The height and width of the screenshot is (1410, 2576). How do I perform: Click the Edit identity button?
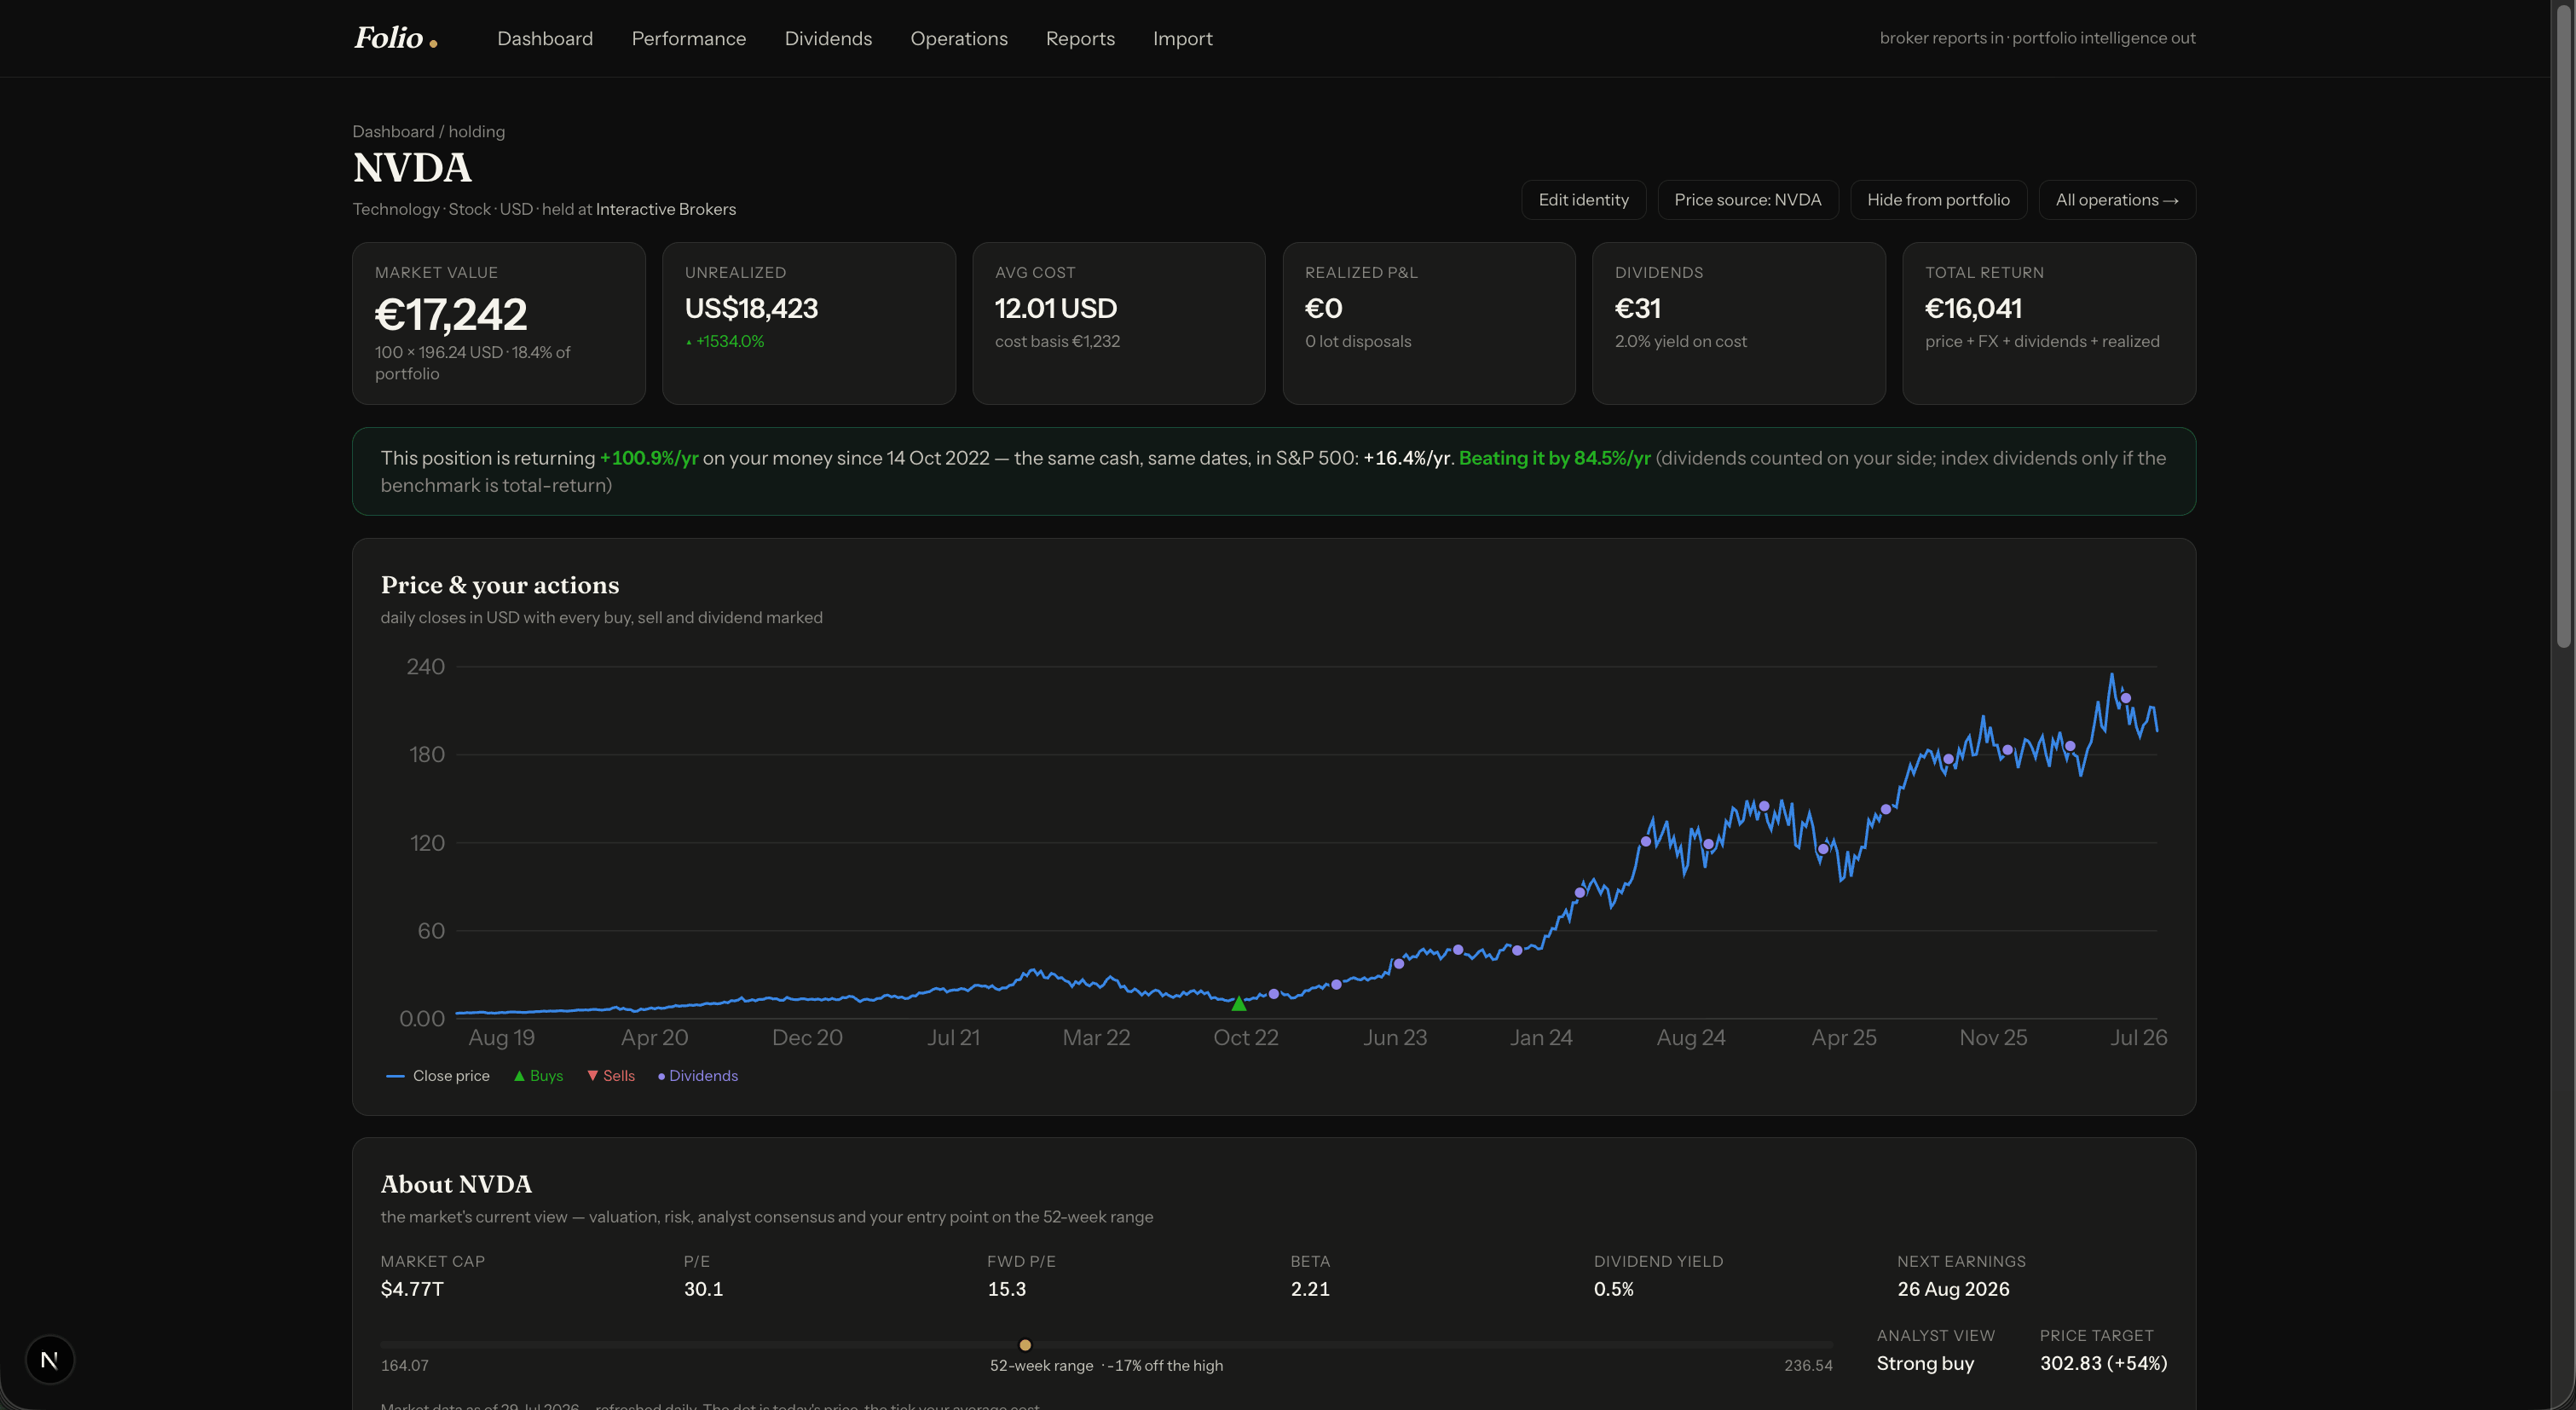[x=1583, y=200]
